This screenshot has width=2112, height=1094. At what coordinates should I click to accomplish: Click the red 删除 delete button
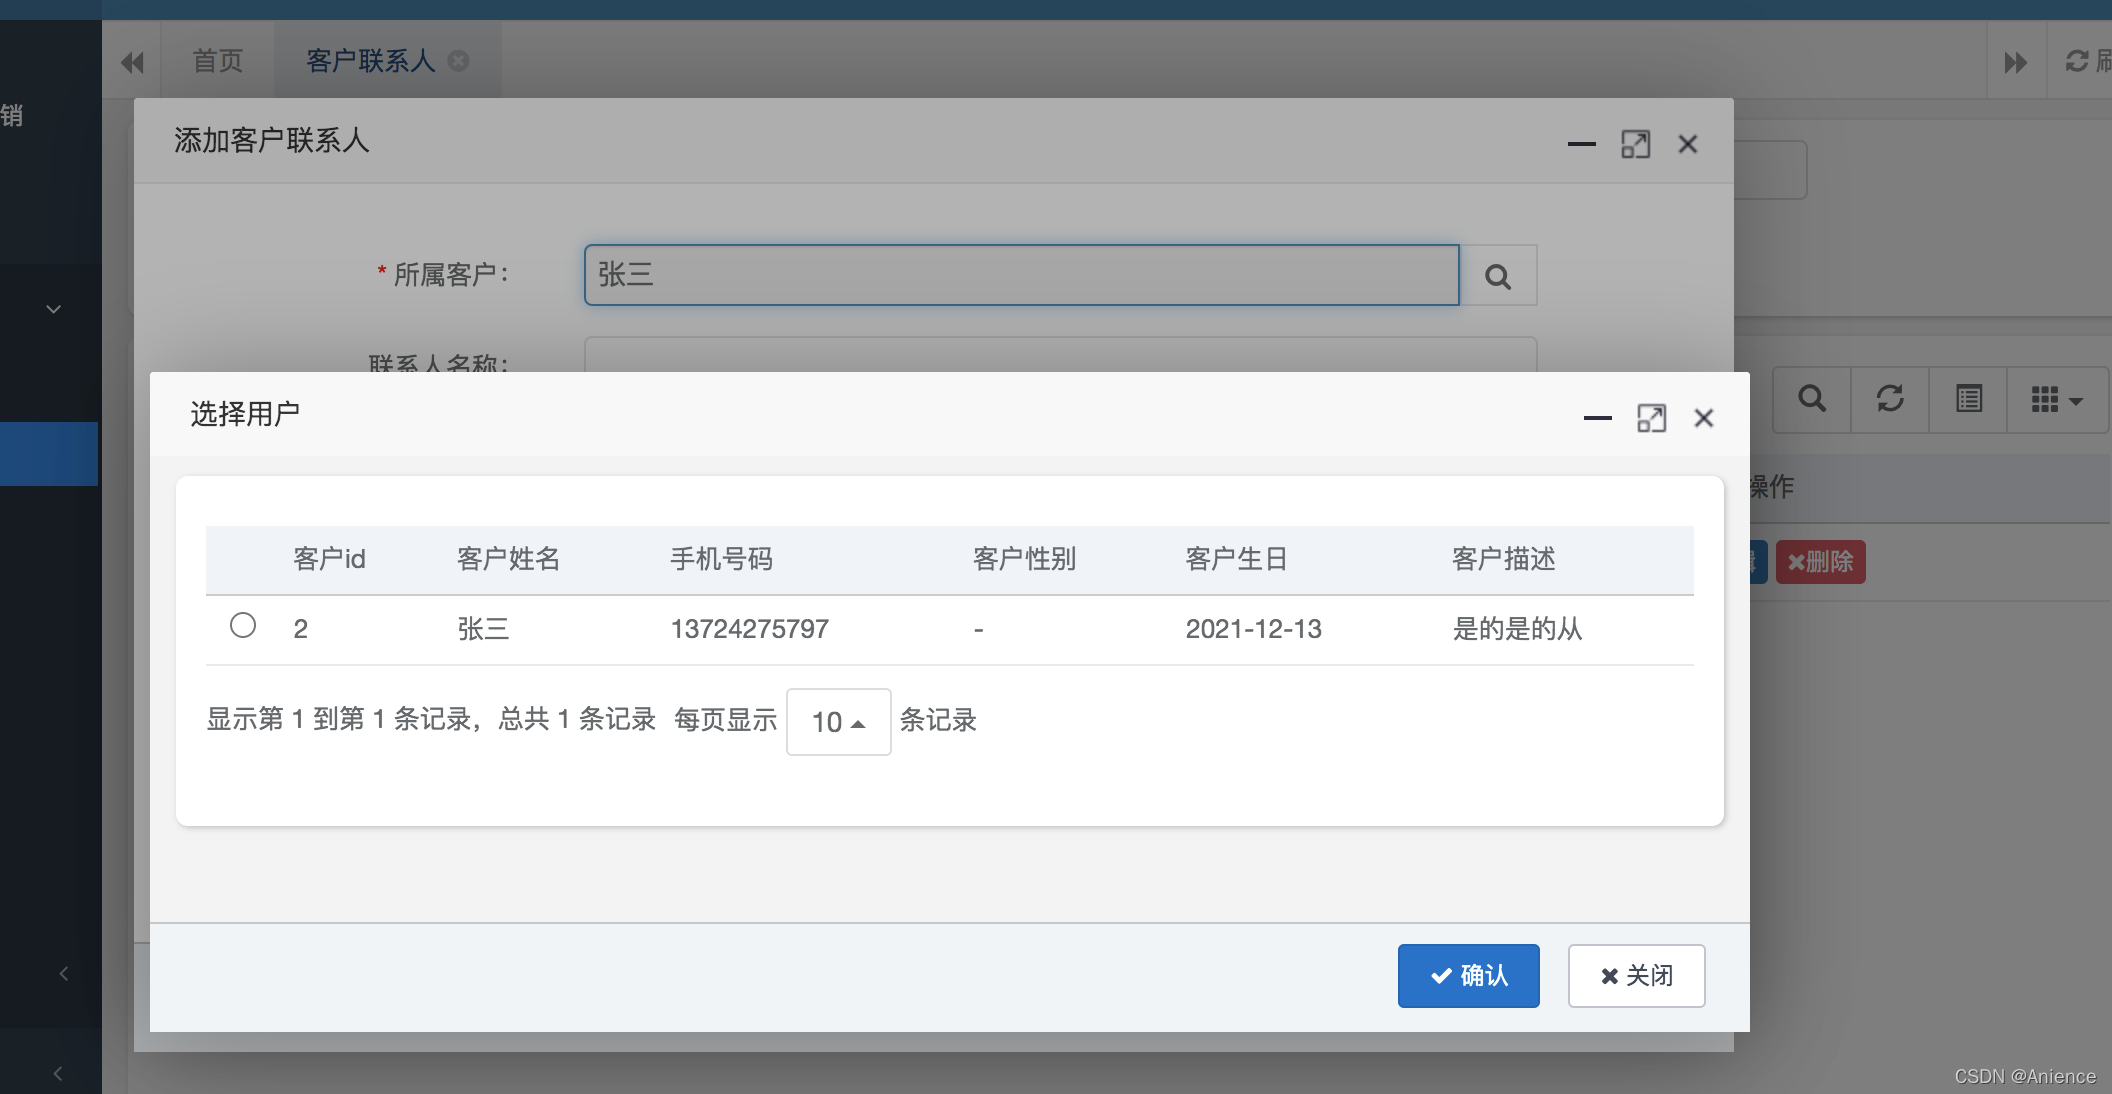coord(1820,562)
